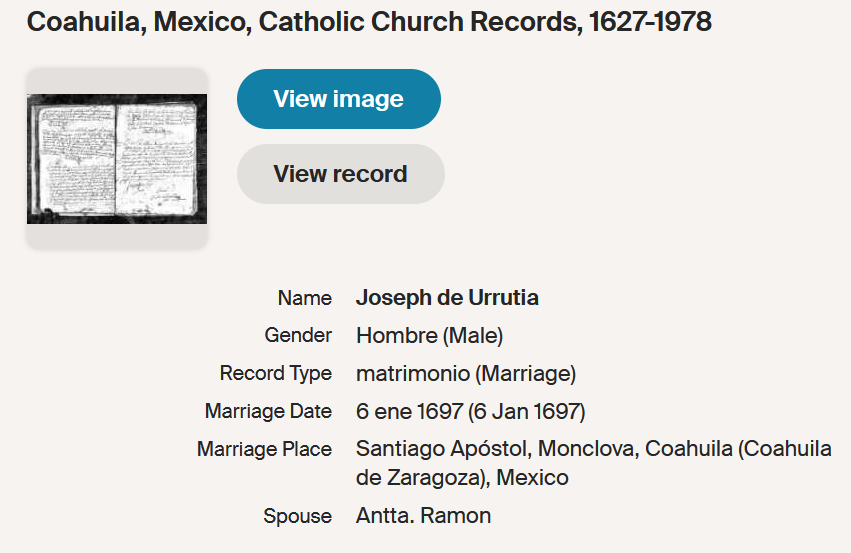Click the Marriage Place label

point(264,449)
